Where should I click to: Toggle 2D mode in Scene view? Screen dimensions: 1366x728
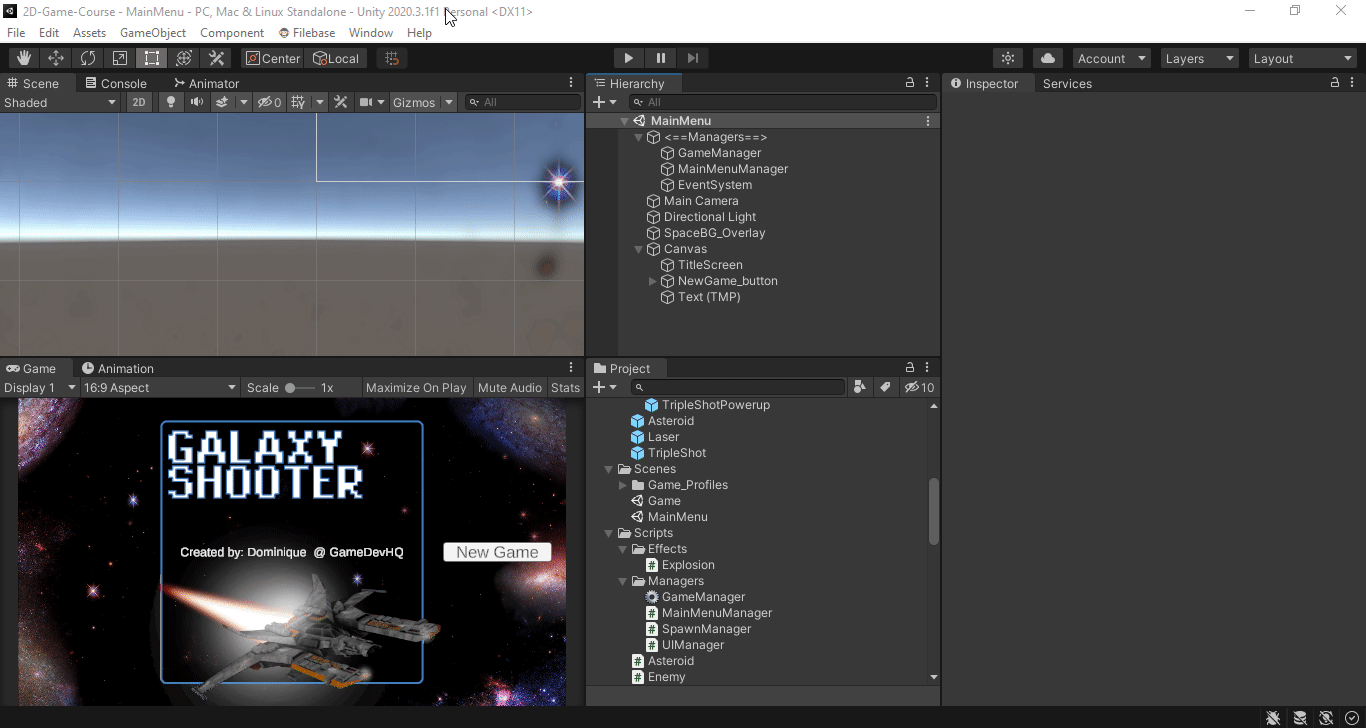point(139,102)
